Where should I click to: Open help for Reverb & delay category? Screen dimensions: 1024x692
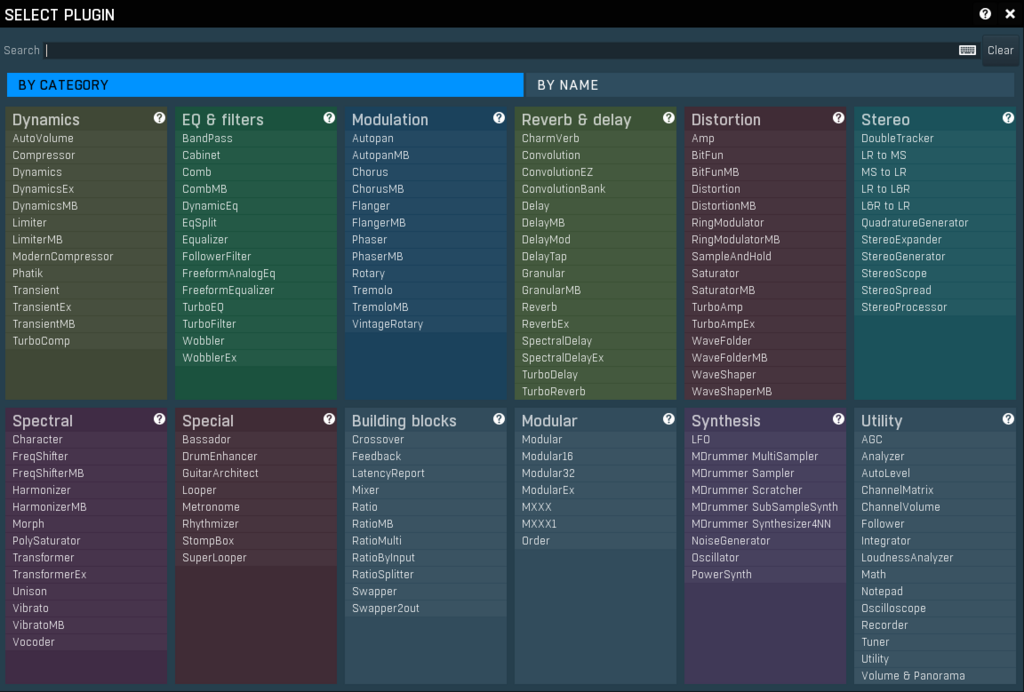click(669, 118)
